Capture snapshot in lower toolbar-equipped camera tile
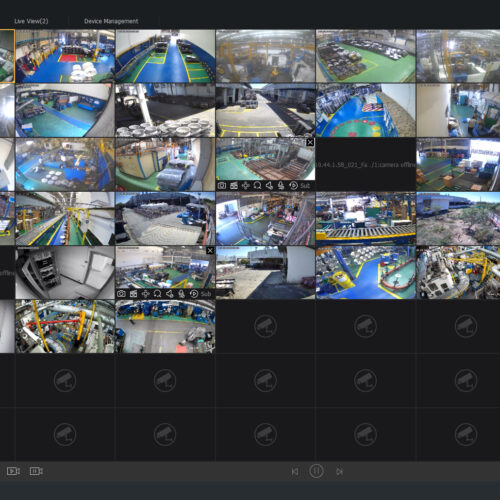 pyautogui.click(x=121, y=294)
